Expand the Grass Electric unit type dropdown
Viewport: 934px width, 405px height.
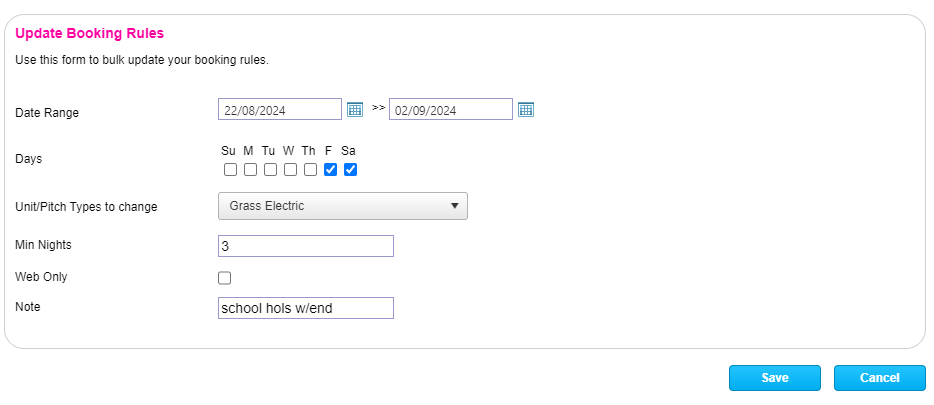pyautogui.click(x=342, y=206)
